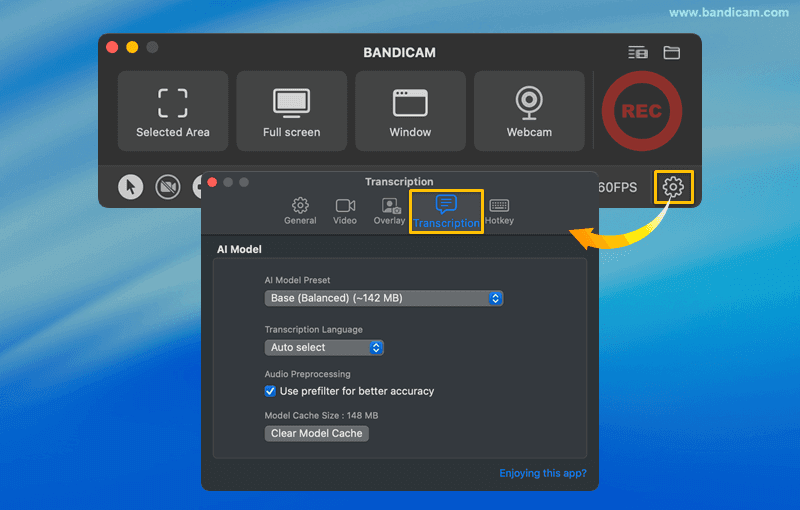This screenshot has width=800, height=510.
Task: Start recording with the REC button
Action: pos(641,111)
